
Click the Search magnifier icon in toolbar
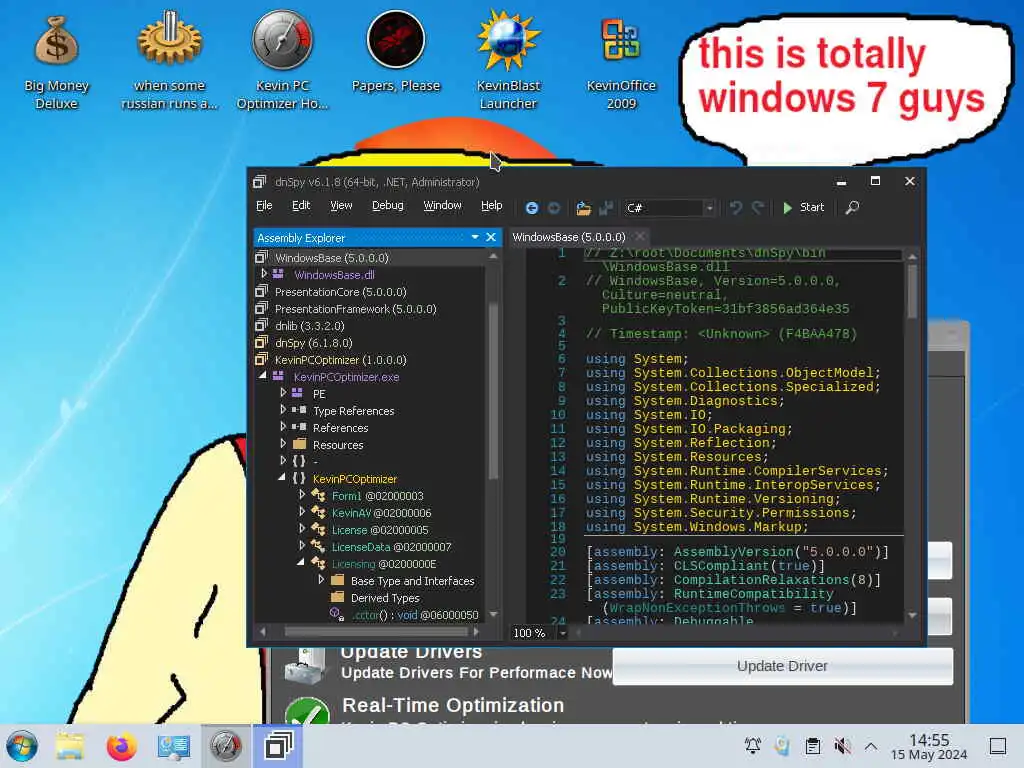[852, 208]
